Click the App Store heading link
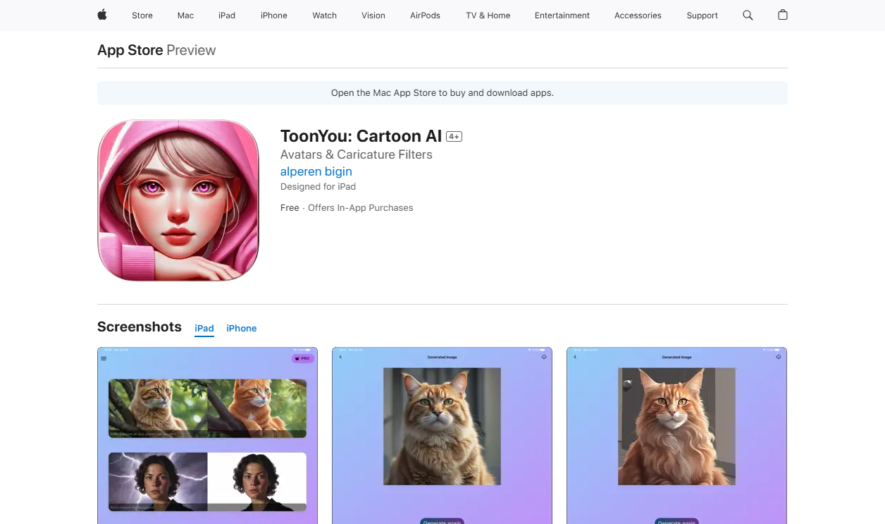This screenshot has height=524, width=885. [130, 50]
